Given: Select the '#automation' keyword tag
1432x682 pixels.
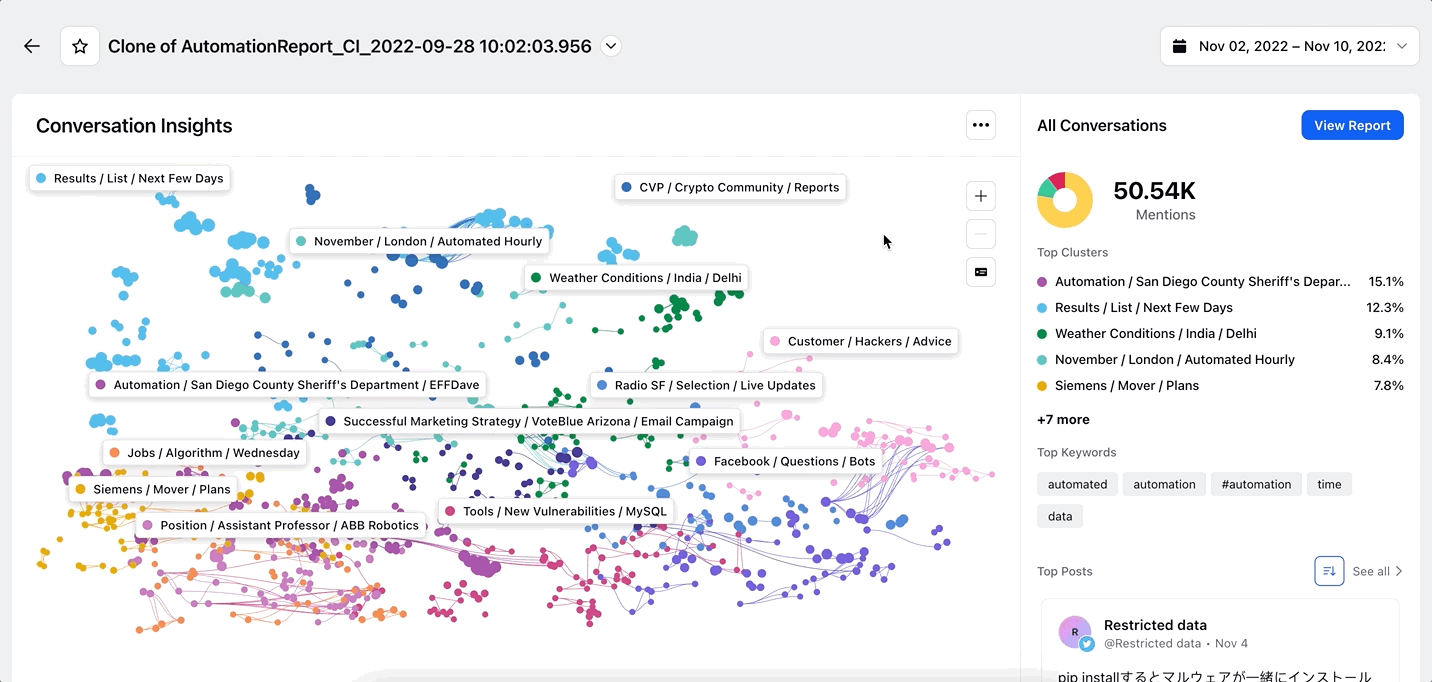Looking at the screenshot, I should pyautogui.click(x=1257, y=484).
